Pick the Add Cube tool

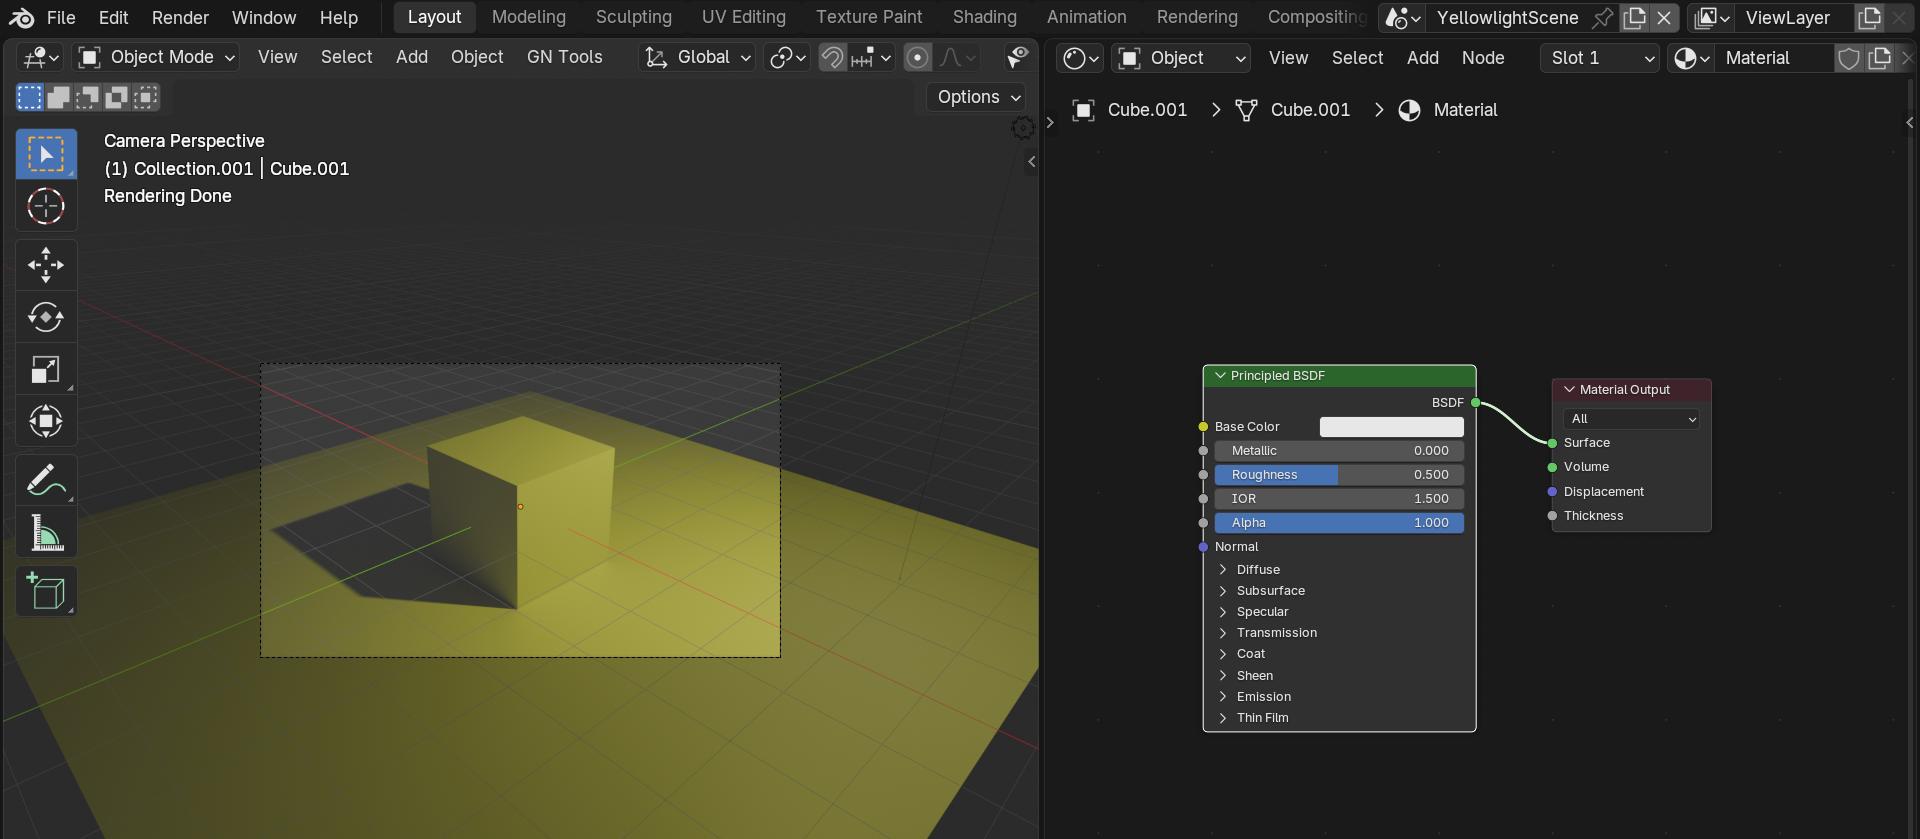(46, 591)
